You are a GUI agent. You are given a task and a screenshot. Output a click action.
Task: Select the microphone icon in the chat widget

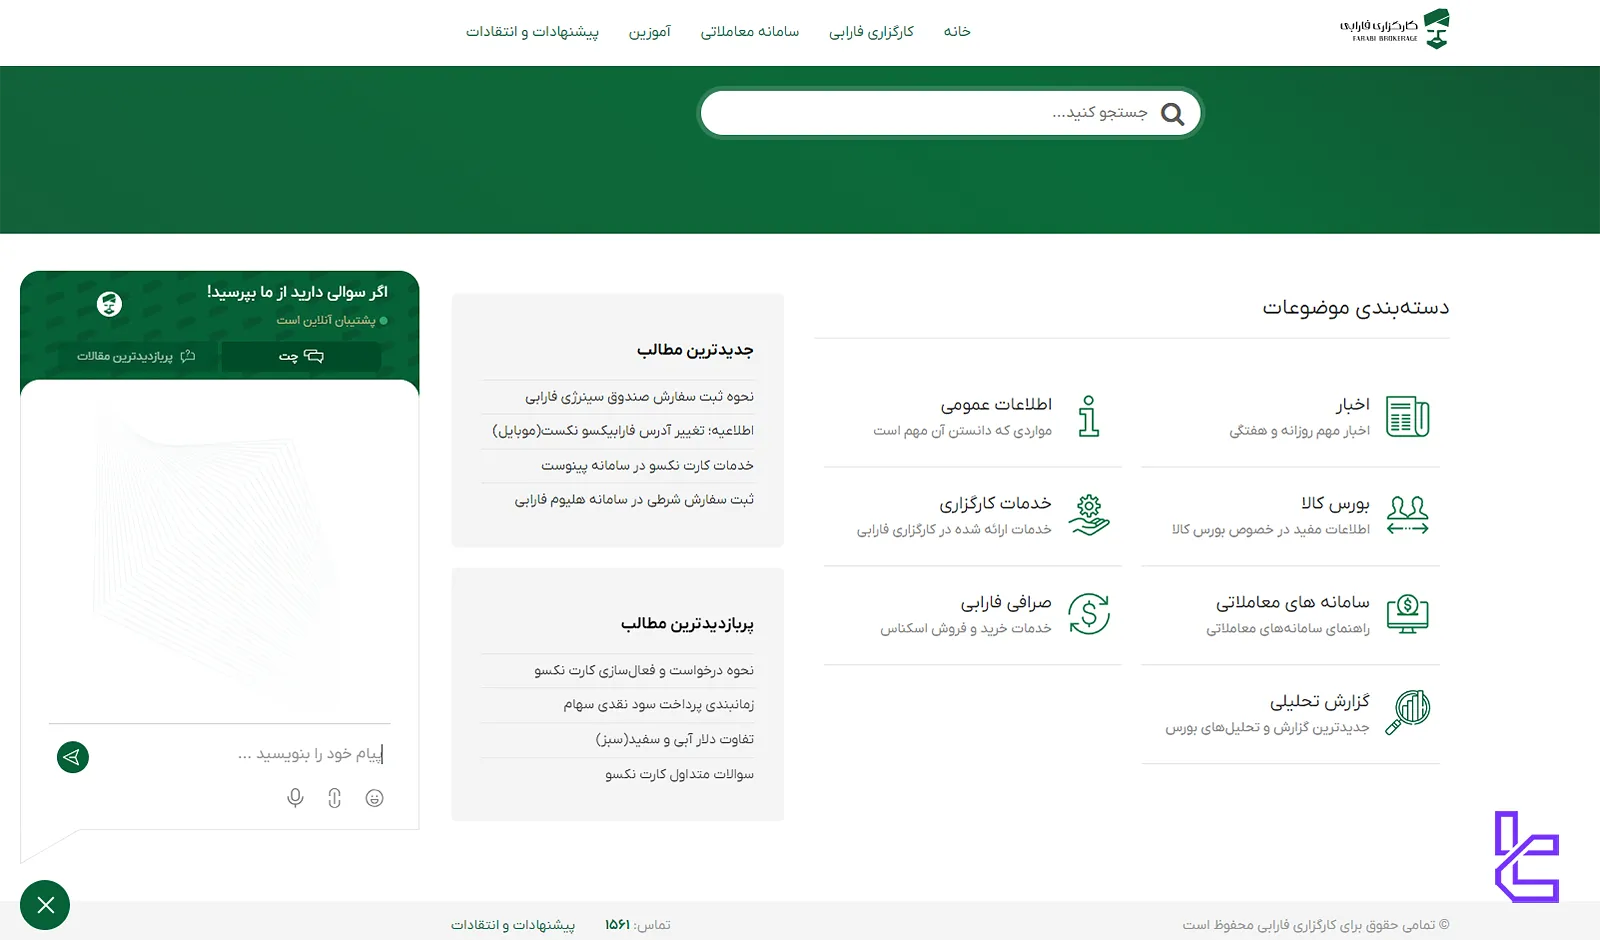click(294, 798)
